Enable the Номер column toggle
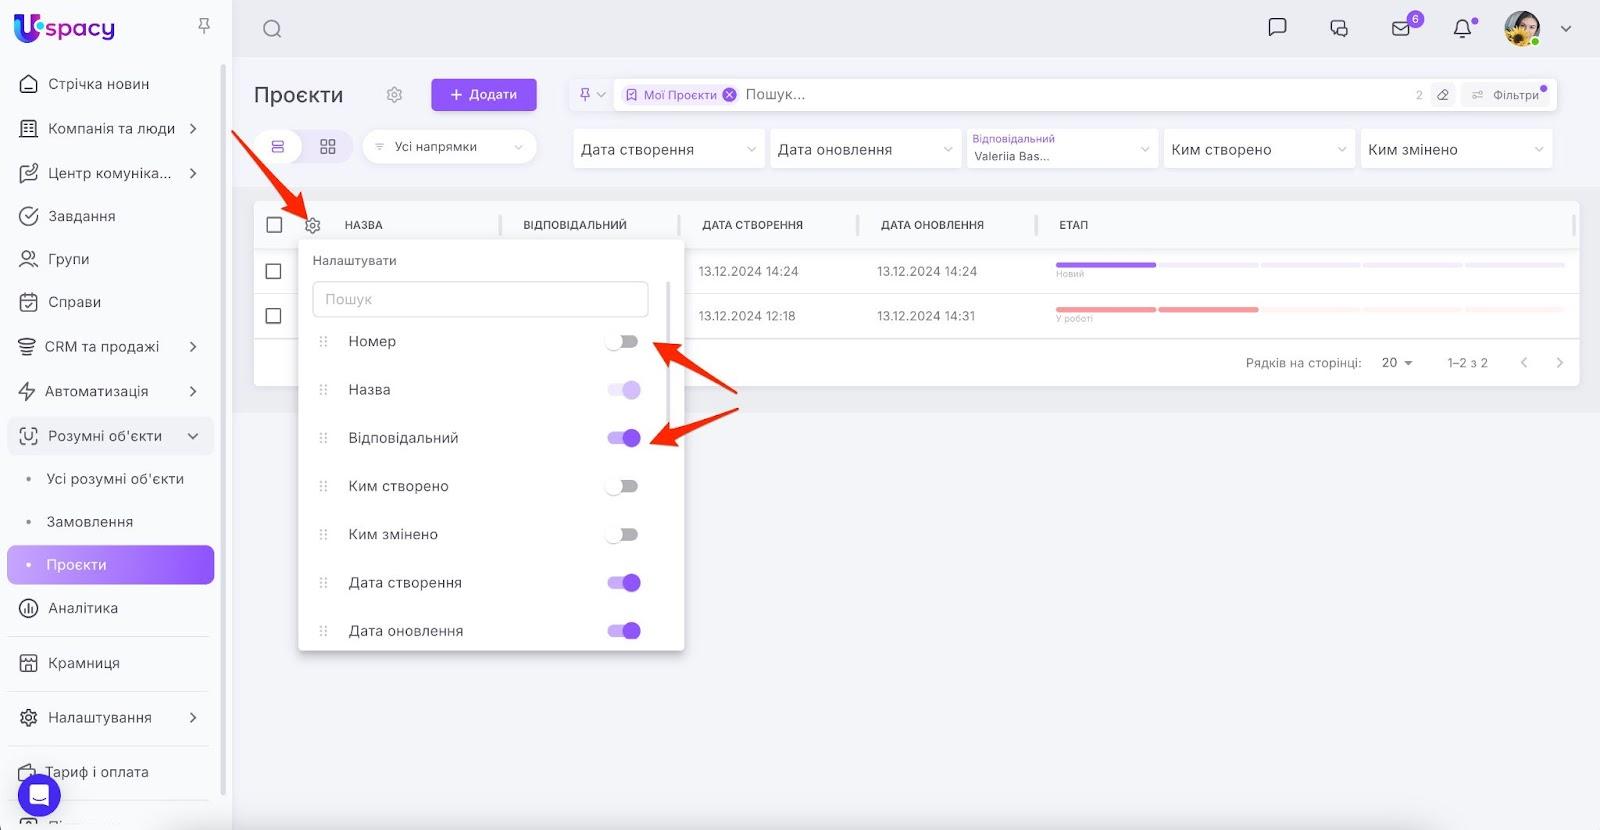The height and width of the screenshot is (830, 1600). pyautogui.click(x=622, y=342)
